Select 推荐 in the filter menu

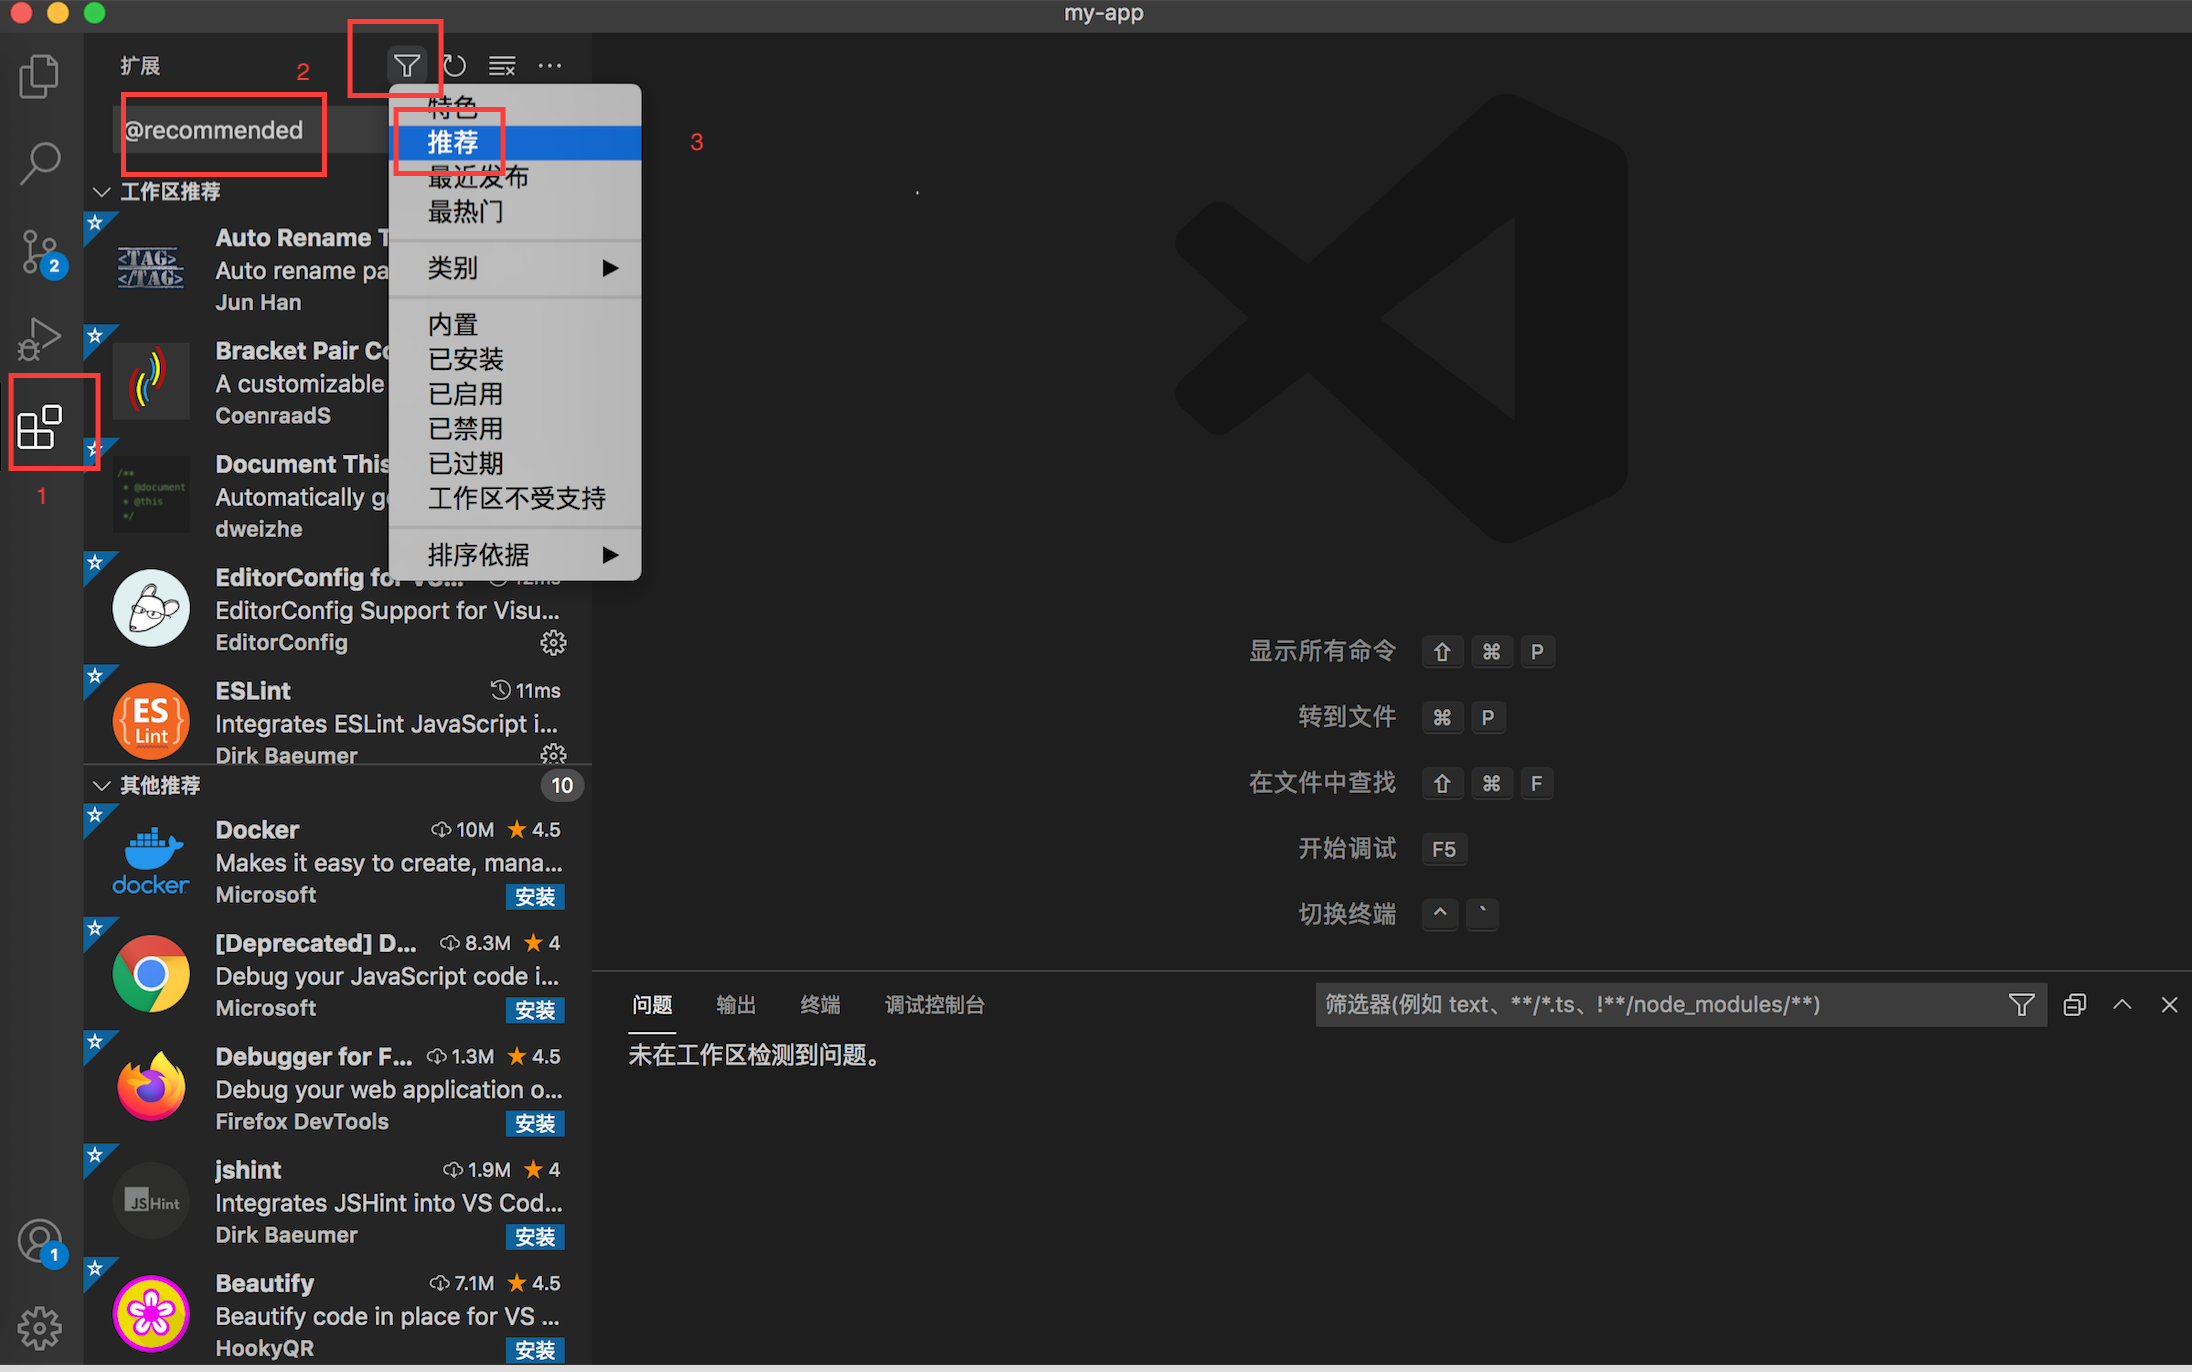(x=515, y=142)
